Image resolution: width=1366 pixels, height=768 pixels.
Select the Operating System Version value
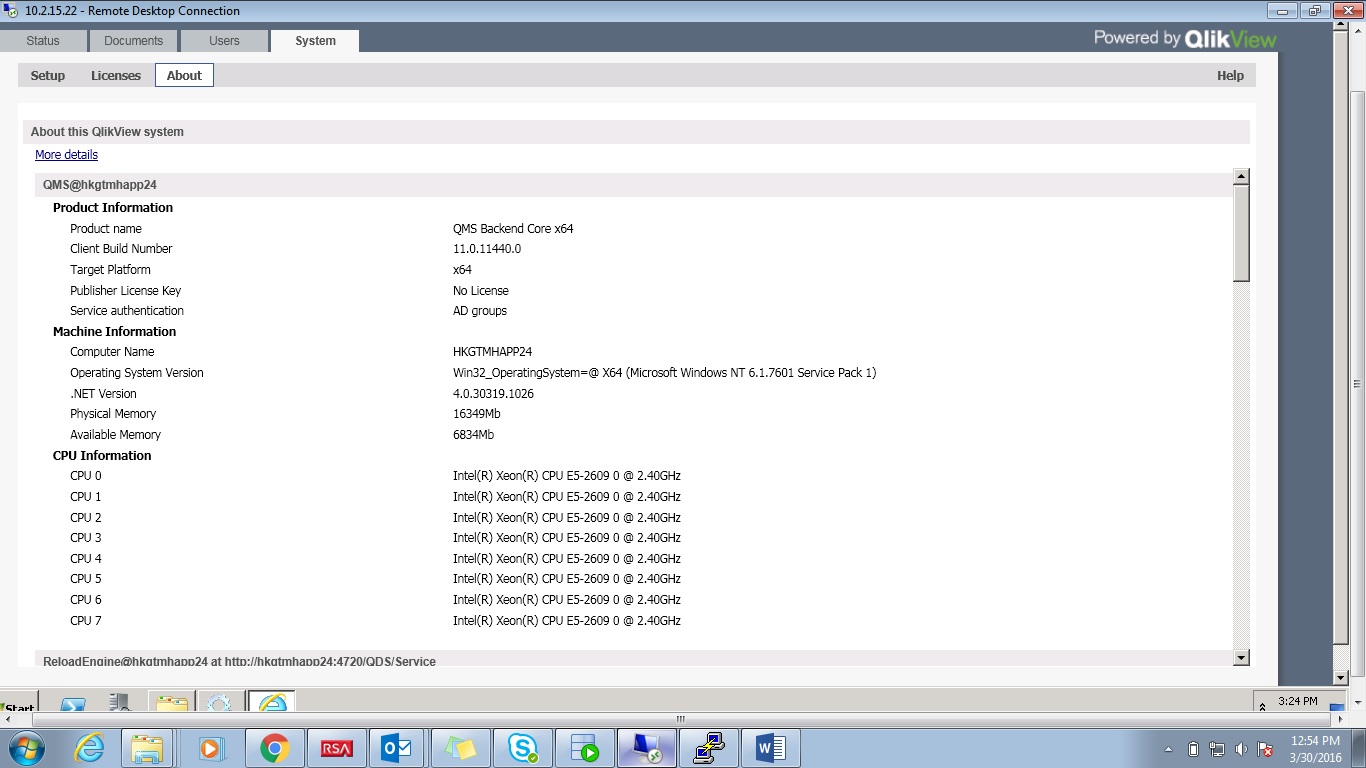[665, 373]
